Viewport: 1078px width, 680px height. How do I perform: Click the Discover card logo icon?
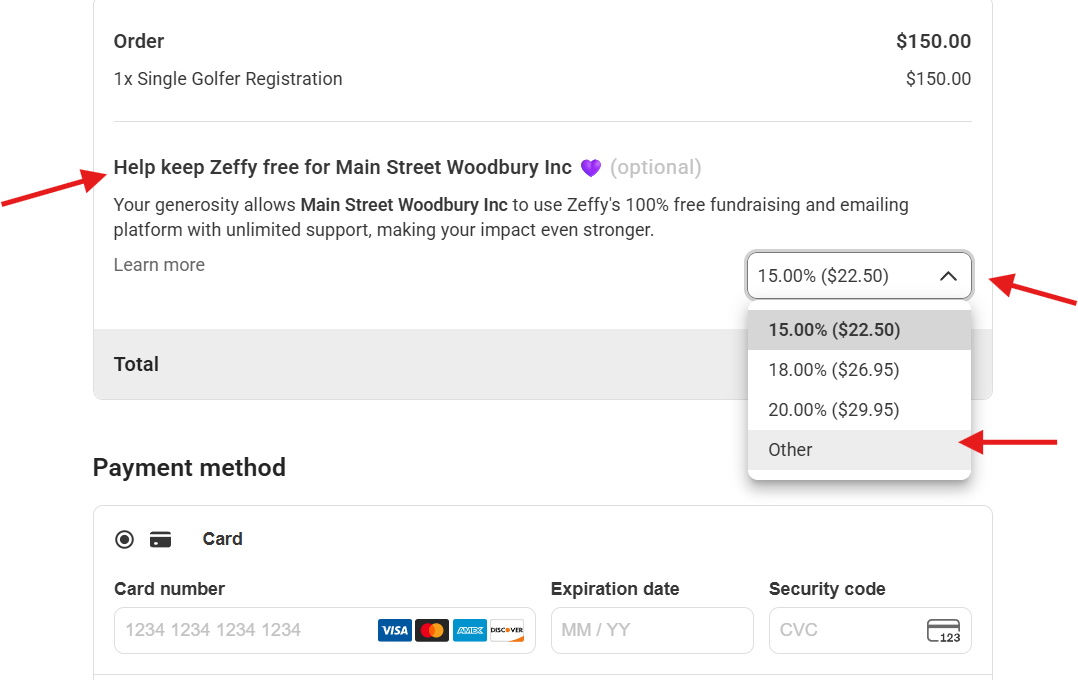click(x=507, y=630)
